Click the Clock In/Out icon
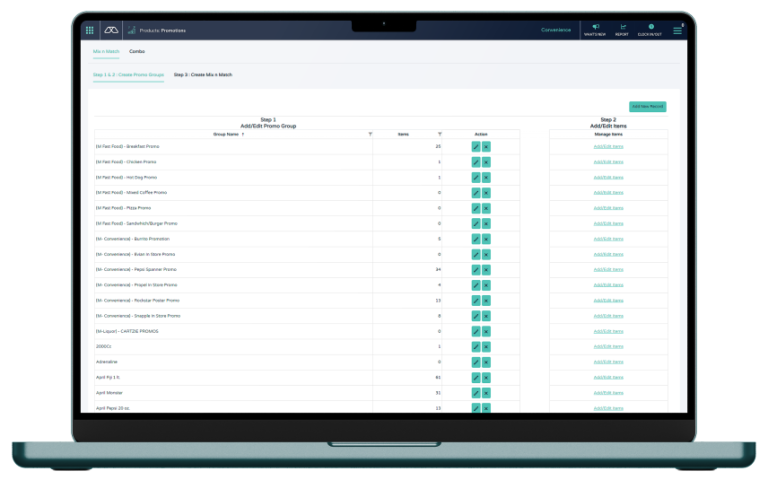Image resolution: width=768 pixels, height=480 pixels. [651, 29]
